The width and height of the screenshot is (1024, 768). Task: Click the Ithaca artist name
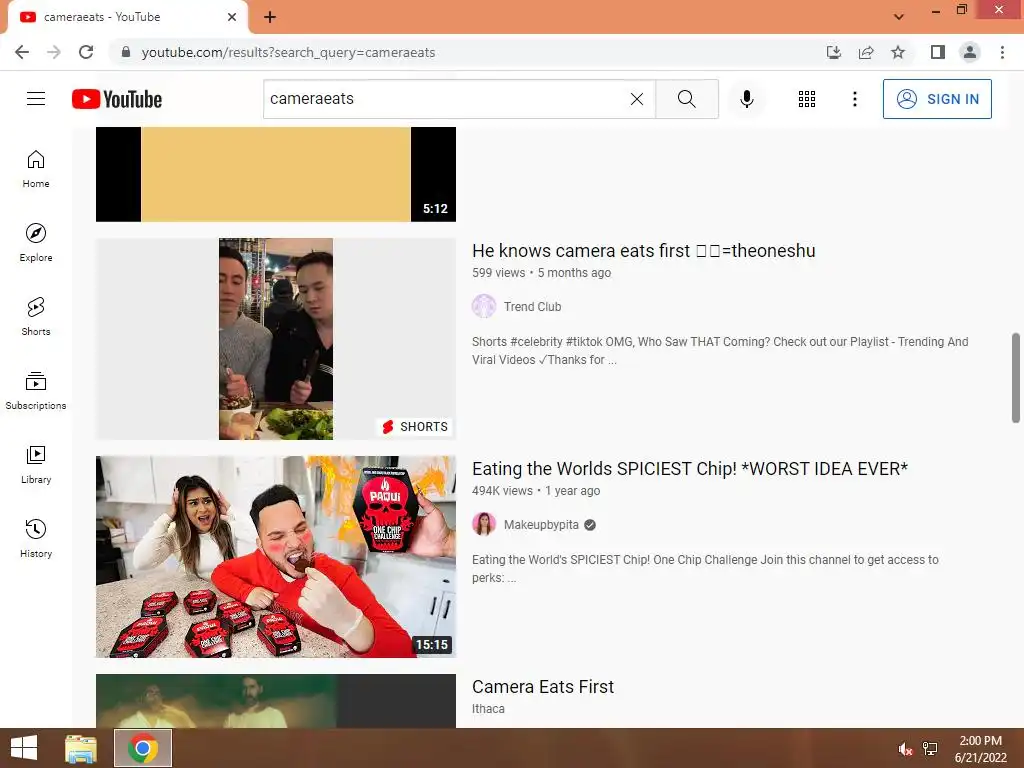(488, 709)
